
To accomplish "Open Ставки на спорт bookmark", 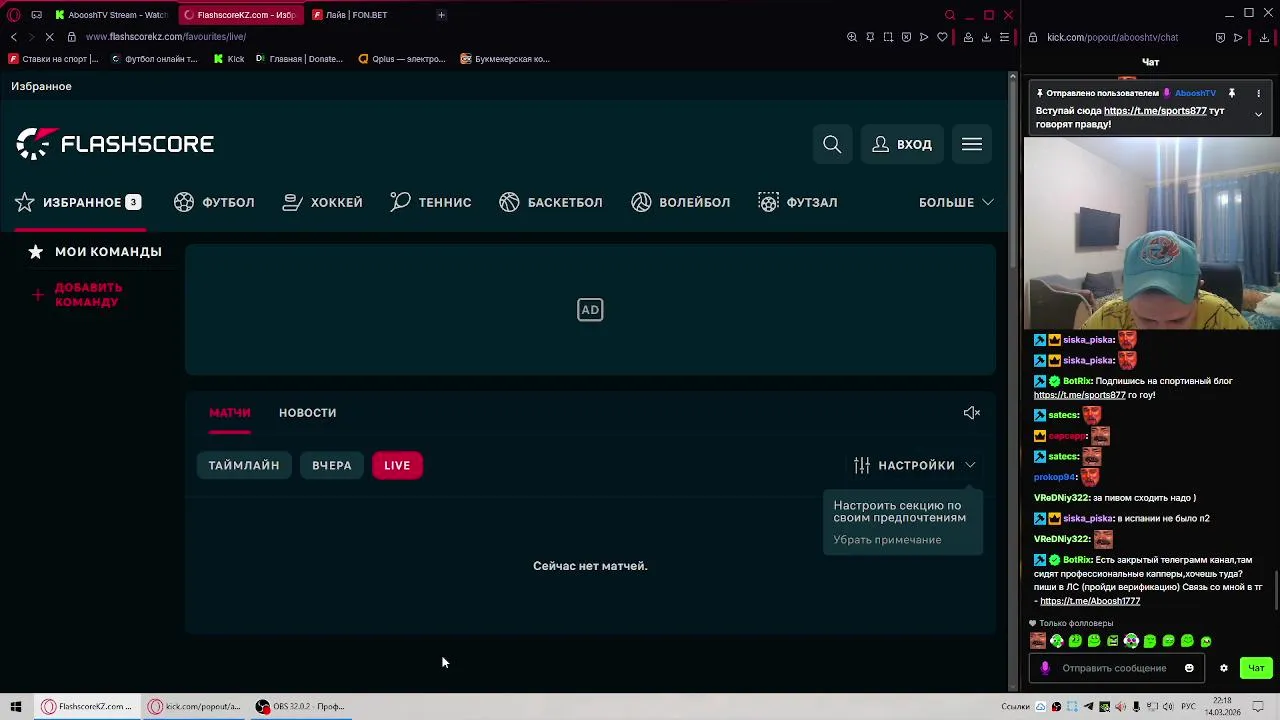I will click(x=53, y=59).
